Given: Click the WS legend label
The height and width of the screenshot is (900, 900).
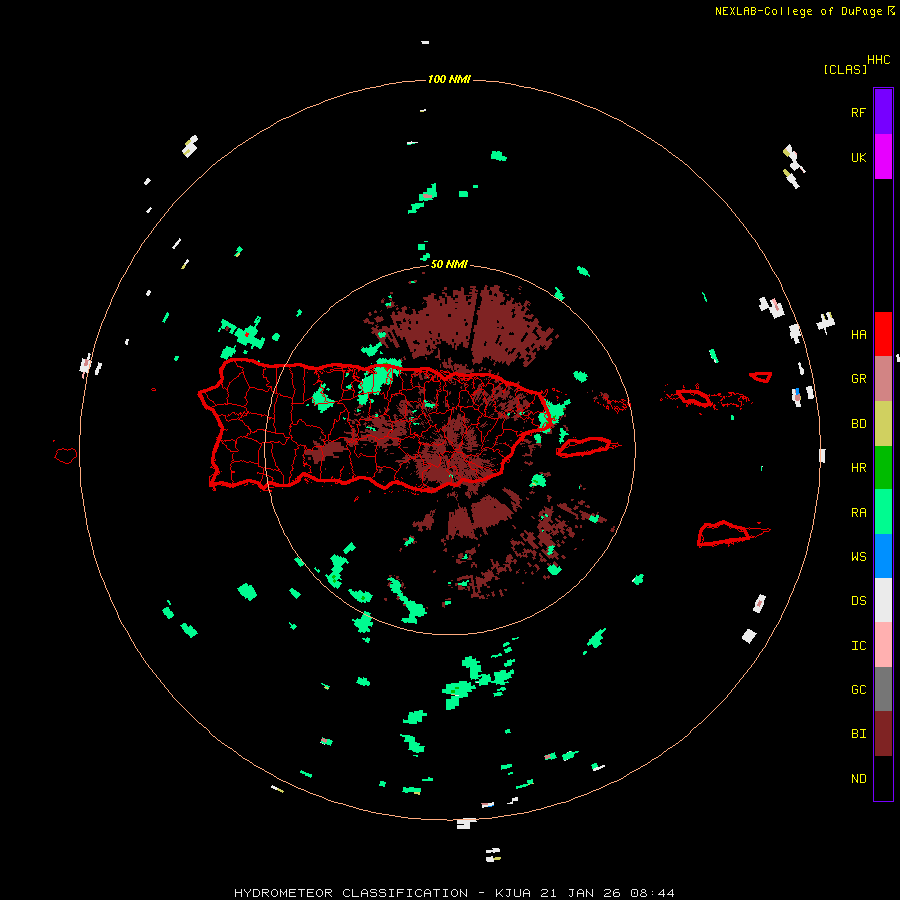Looking at the screenshot, I should pyautogui.click(x=858, y=557).
